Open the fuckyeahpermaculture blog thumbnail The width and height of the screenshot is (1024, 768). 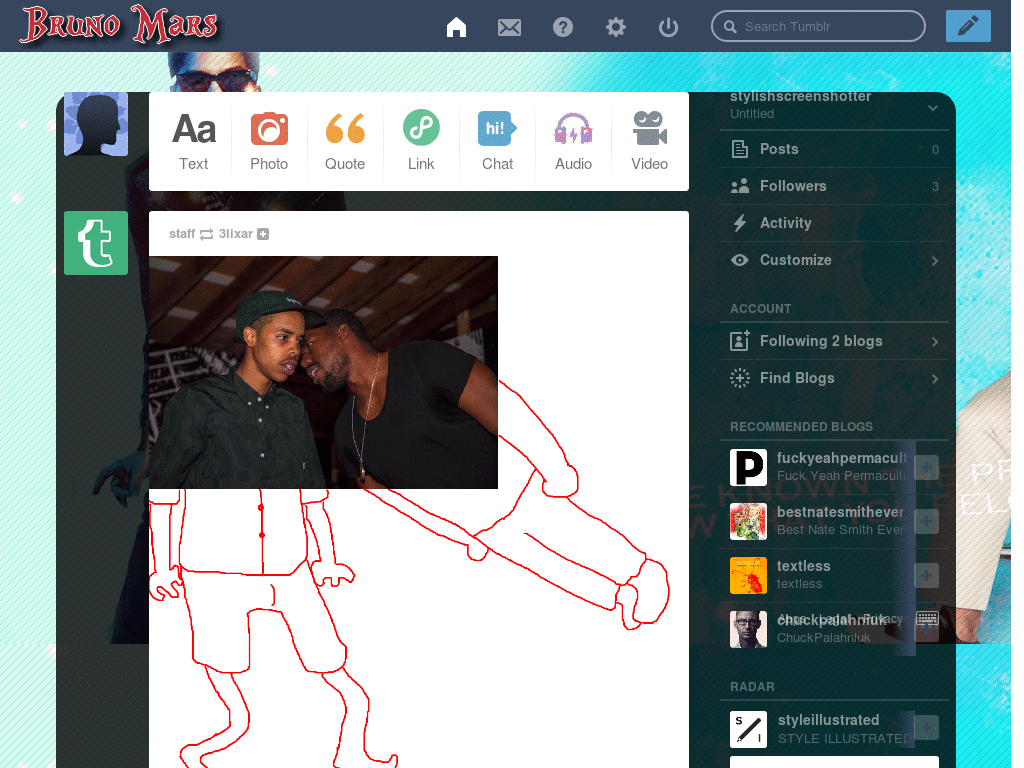748,467
